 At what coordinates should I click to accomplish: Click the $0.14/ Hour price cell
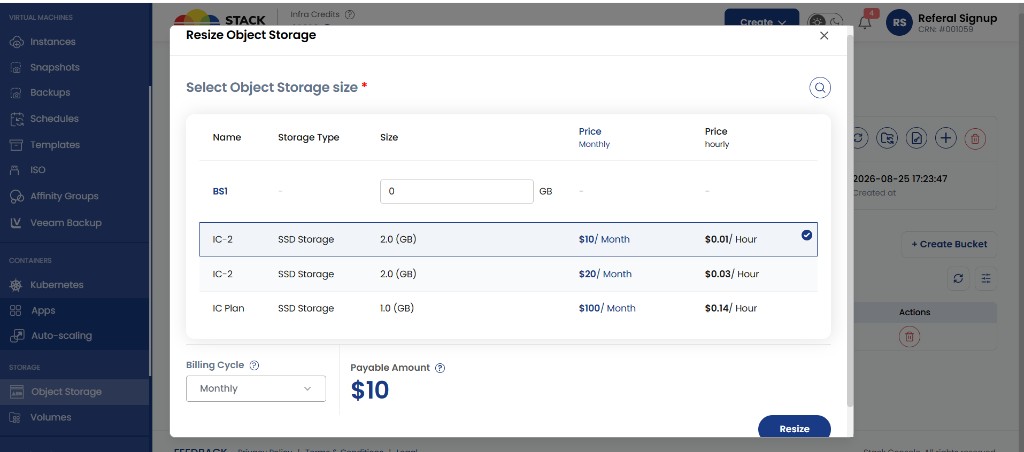[x=731, y=308]
